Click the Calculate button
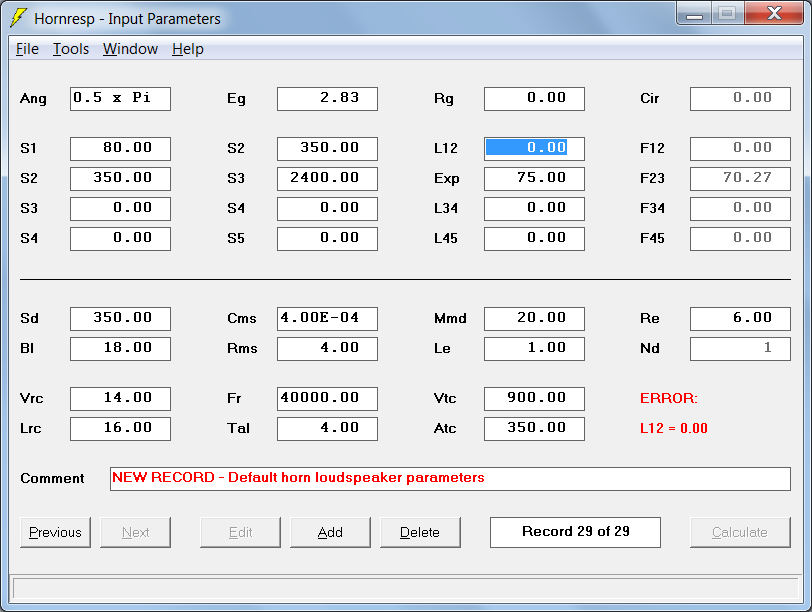This screenshot has height=612, width=812. coord(740,532)
